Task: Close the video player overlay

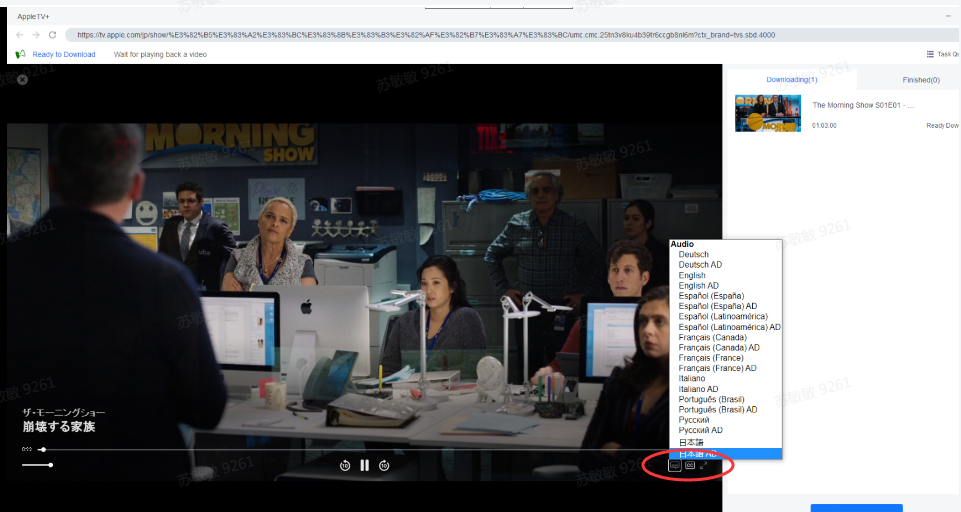Action: (22, 80)
